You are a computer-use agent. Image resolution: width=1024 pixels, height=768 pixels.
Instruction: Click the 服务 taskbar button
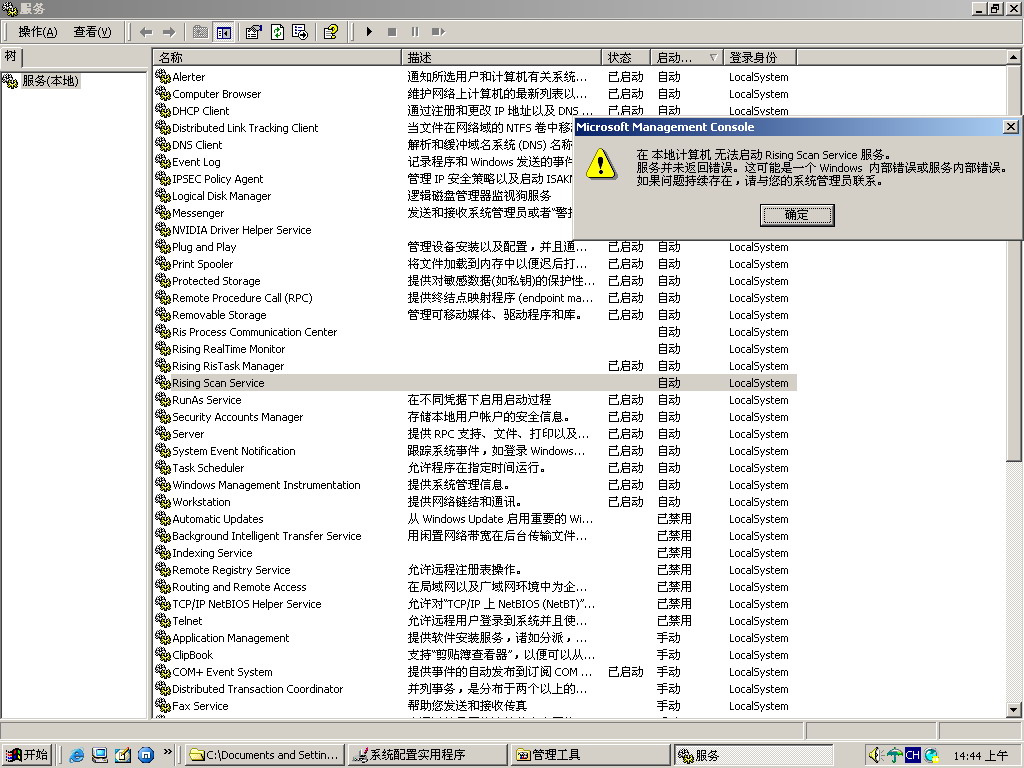coord(754,755)
